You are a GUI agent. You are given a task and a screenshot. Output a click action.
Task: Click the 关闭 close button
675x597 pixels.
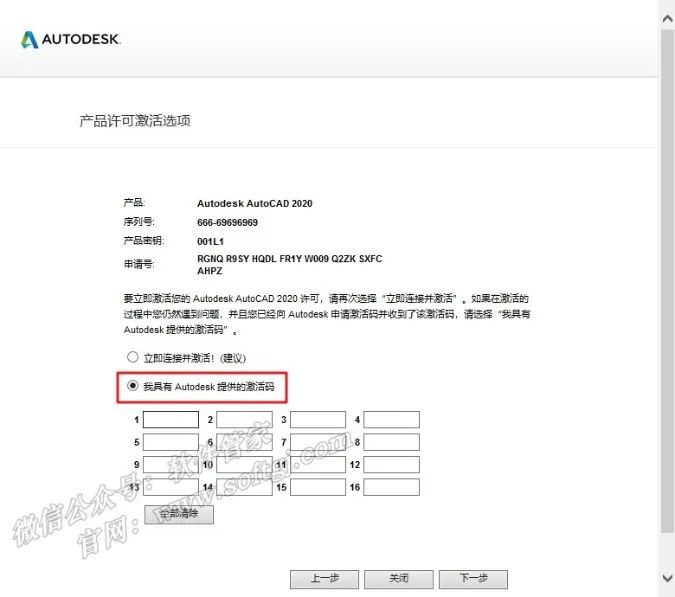click(x=399, y=579)
